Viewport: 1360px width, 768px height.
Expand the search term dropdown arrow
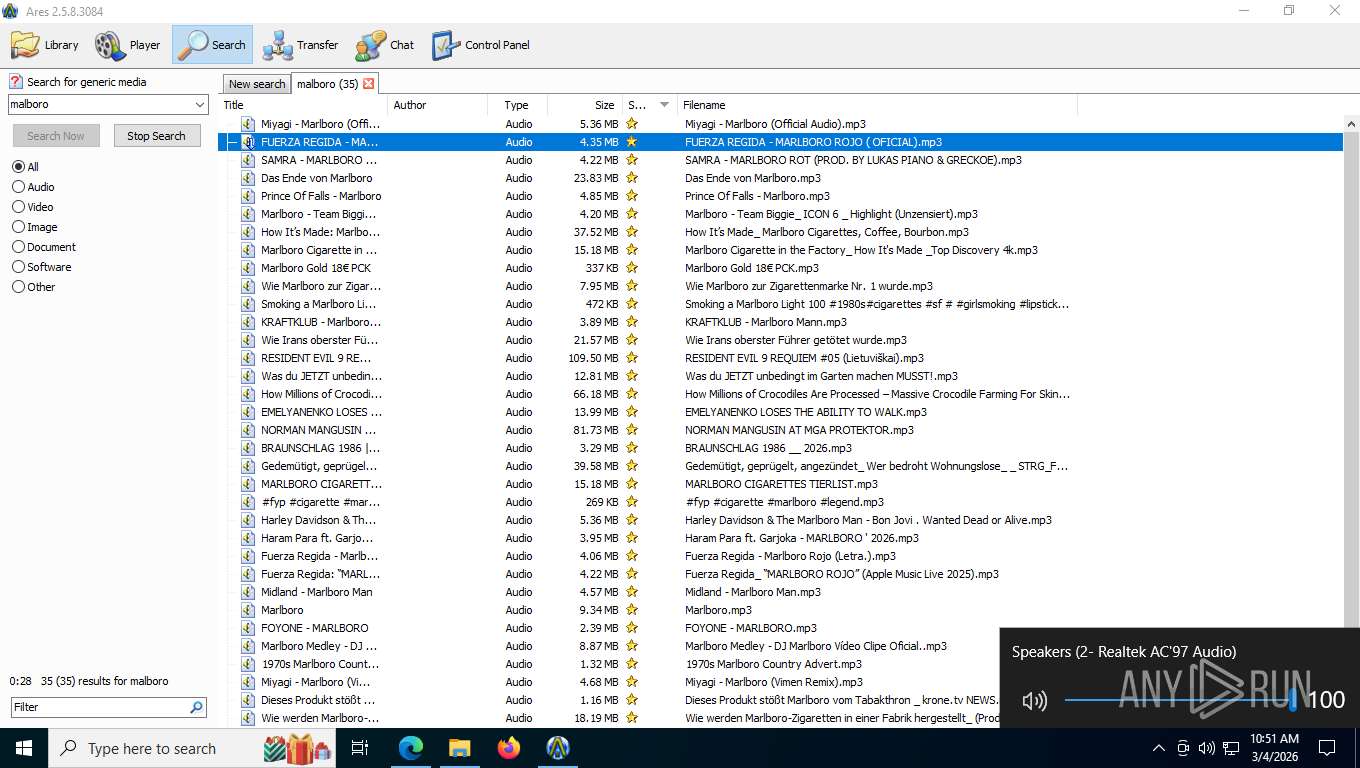[199, 104]
